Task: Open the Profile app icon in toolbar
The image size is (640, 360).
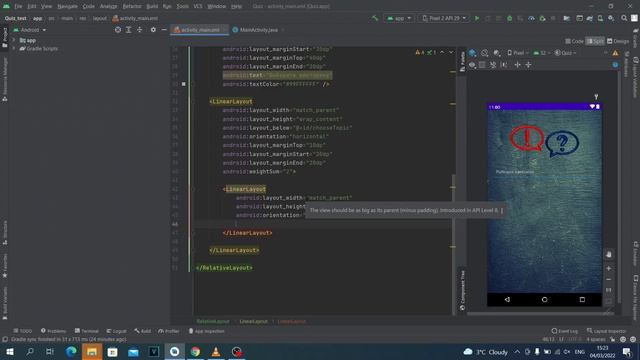Action: pos(531,18)
